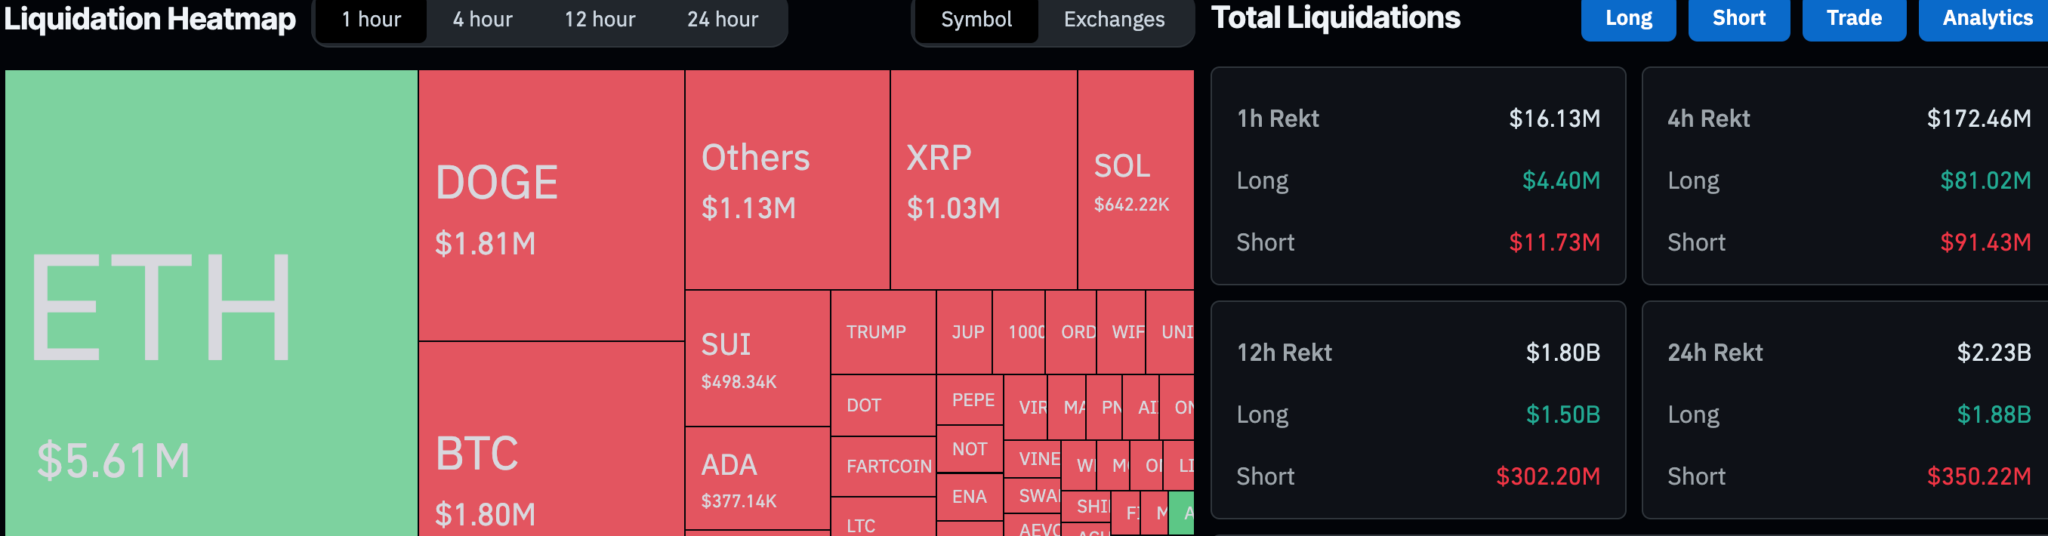Select the 1 hour timeframe tab
This screenshot has height=536, width=2048.
(371, 20)
